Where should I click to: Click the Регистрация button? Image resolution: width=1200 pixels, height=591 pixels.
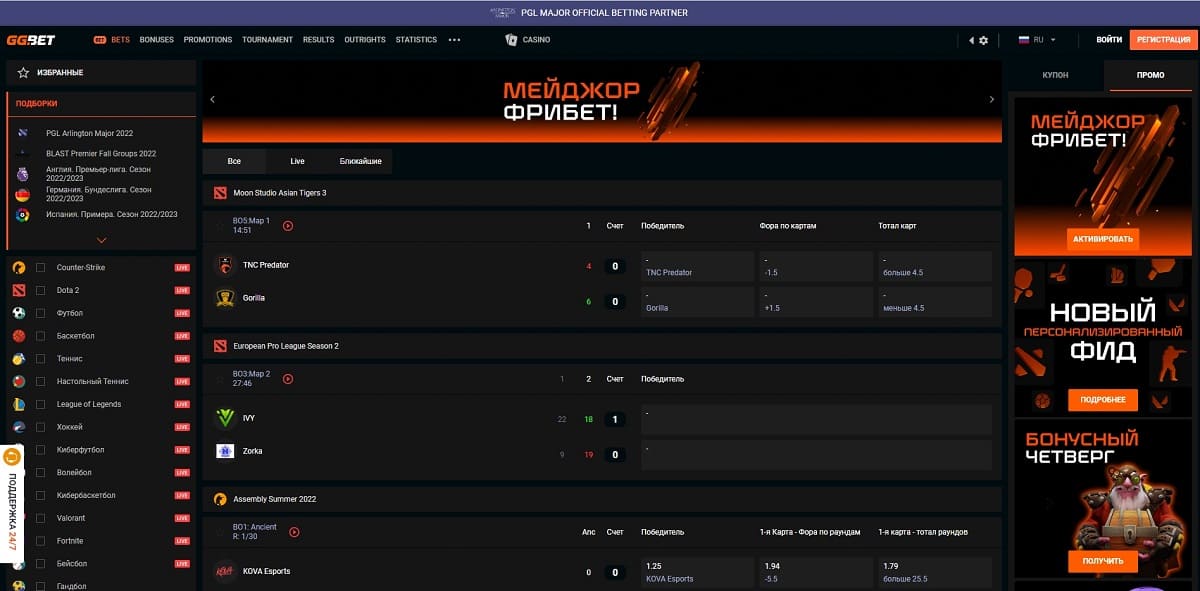click(1163, 40)
